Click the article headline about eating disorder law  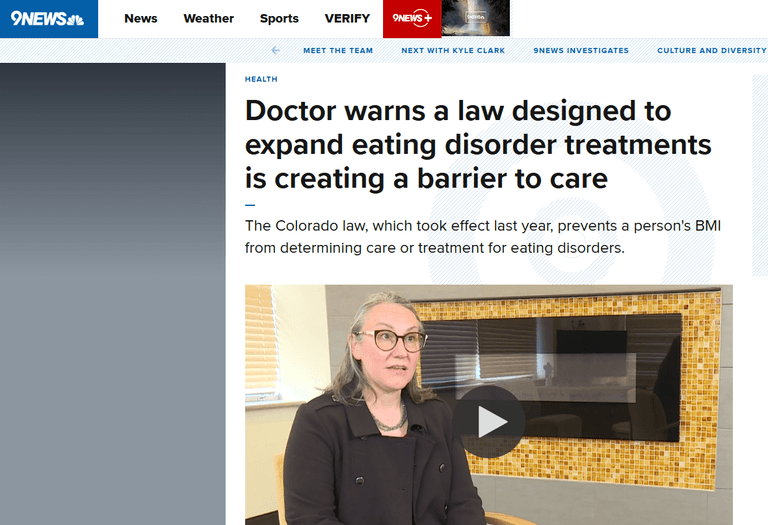click(x=478, y=144)
